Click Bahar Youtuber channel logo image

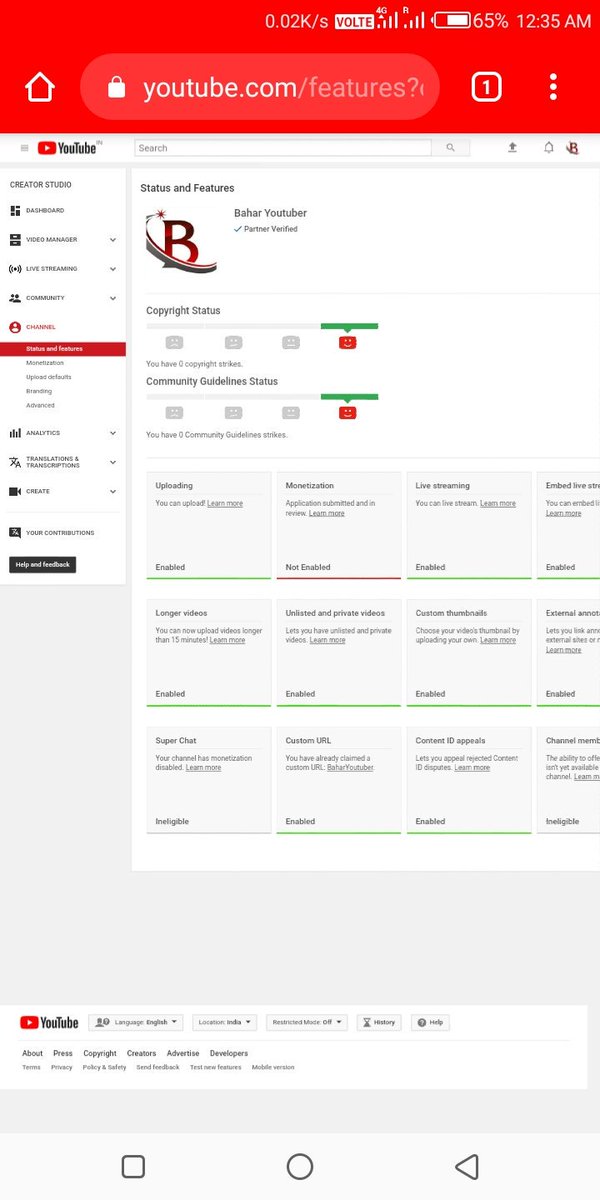pos(181,240)
